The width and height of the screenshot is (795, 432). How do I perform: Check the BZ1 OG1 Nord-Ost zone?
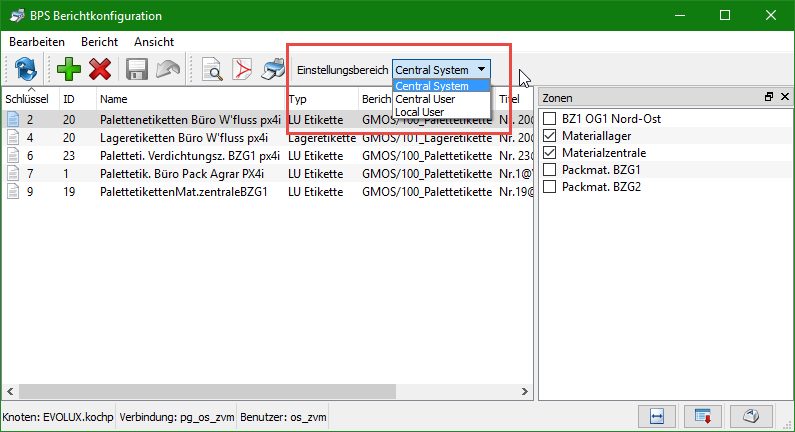pyautogui.click(x=550, y=118)
